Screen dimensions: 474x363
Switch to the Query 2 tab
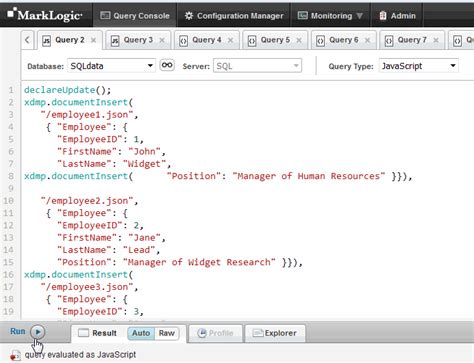click(70, 40)
